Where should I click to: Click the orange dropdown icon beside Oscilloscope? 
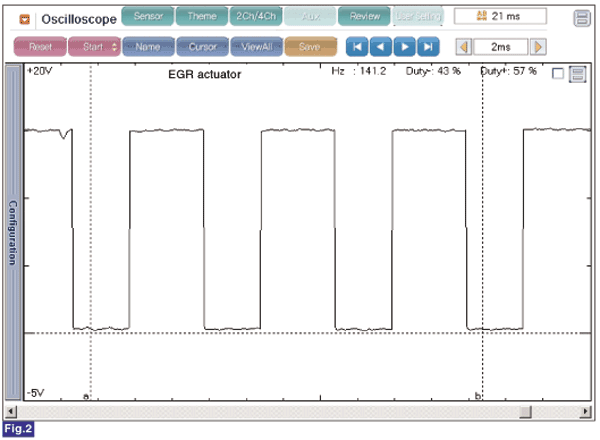pos(25,19)
